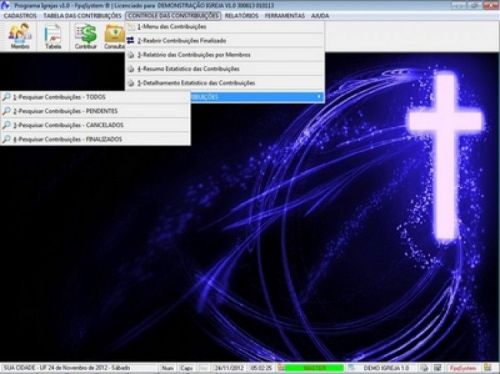Image resolution: width=500 pixels, height=374 pixels.
Task: Select 1-Menu das Contribuições entry
Action: (x=225, y=27)
